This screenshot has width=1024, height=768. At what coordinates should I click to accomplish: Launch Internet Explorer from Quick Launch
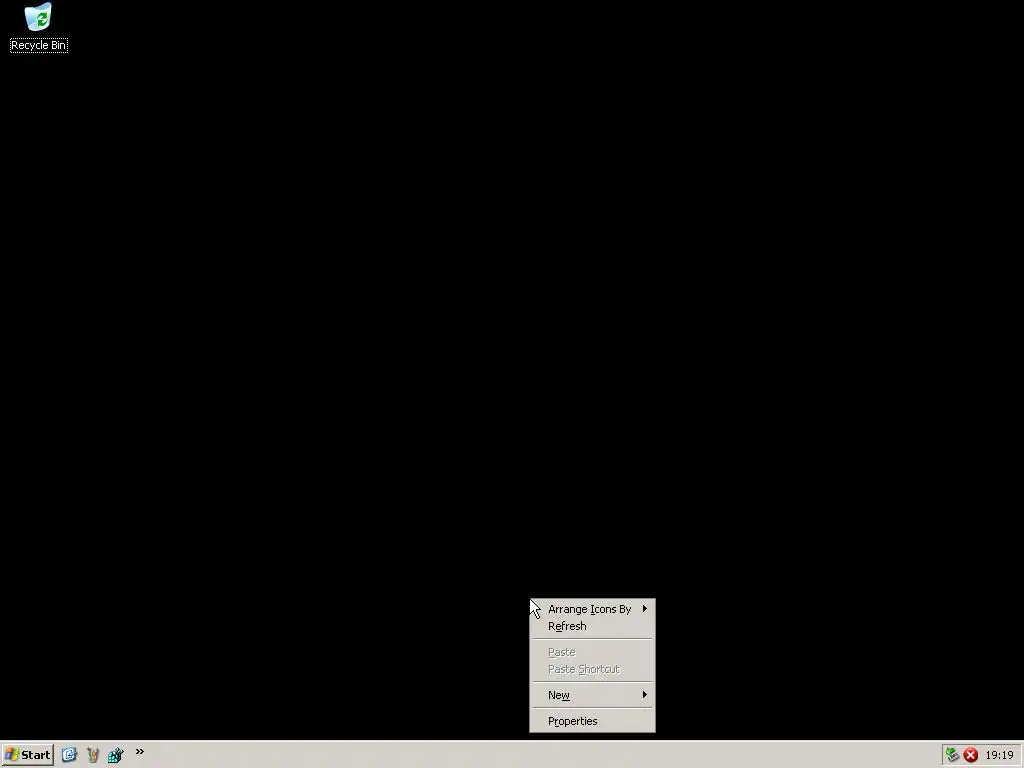(x=69, y=755)
